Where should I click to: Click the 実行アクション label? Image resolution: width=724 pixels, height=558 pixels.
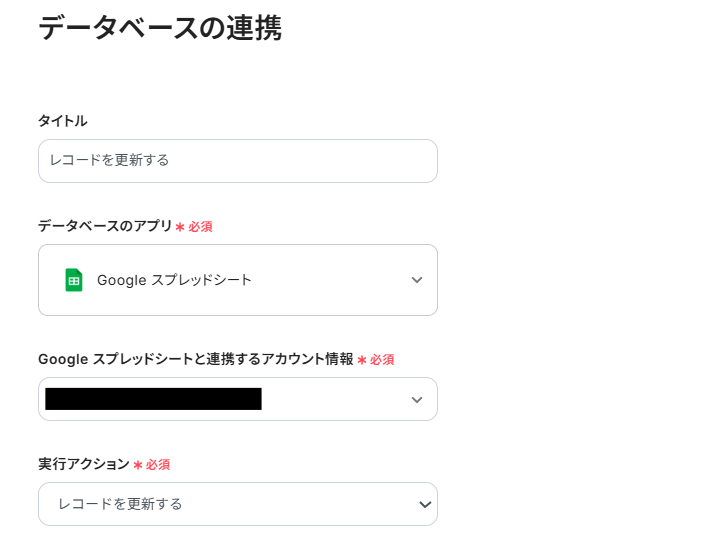click(x=84, y=464)
